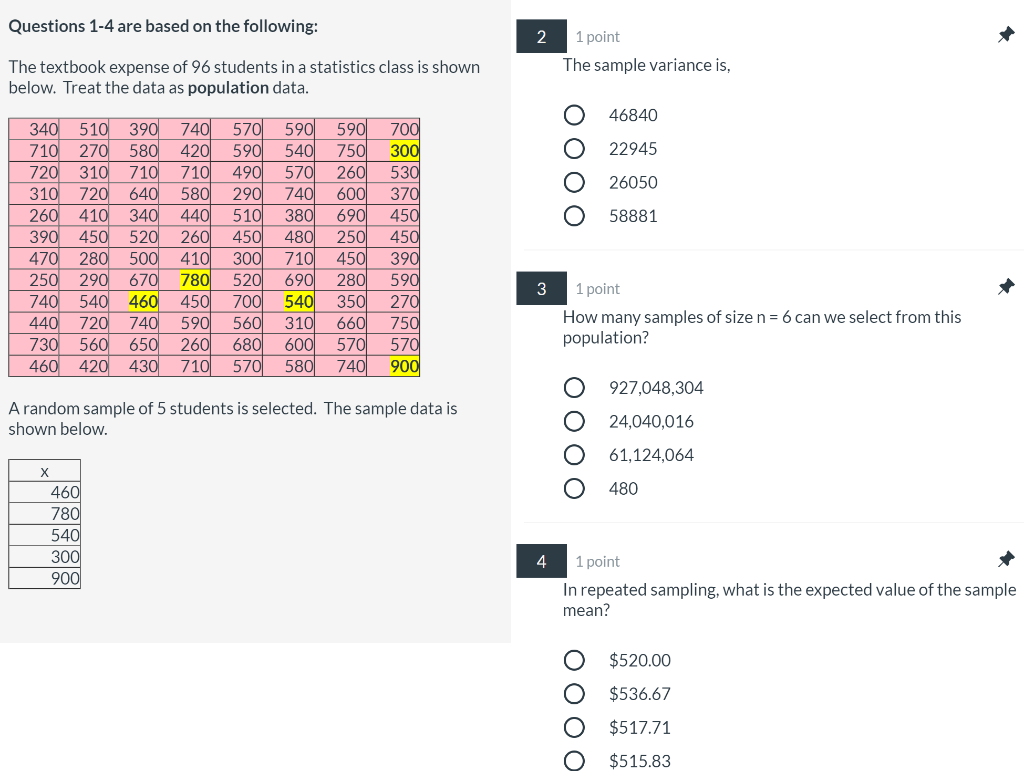This screenshot has height=771, width=1024.
Task: Select $536.67 for question 4
Action: coord(575,693)
